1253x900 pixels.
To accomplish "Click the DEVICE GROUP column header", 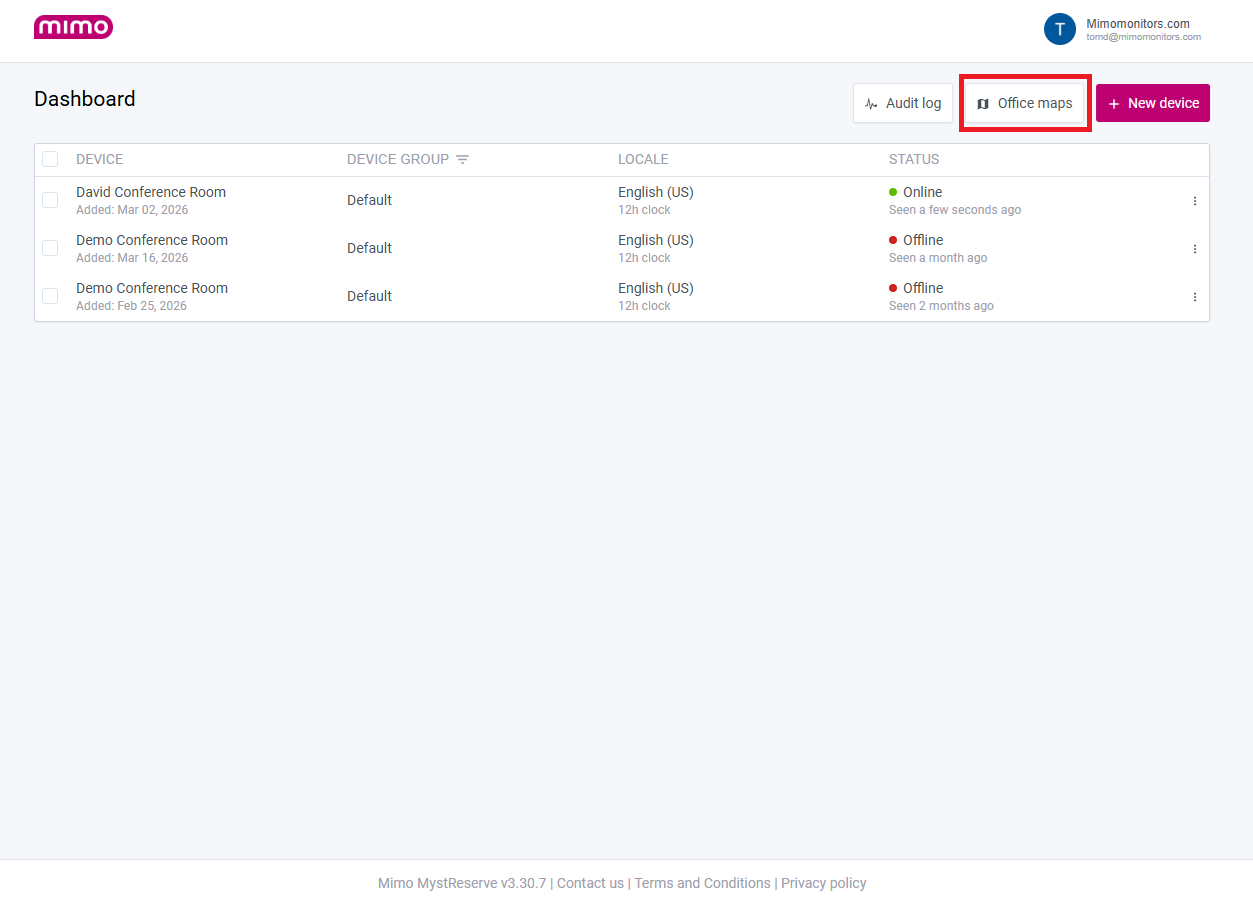I will [x=398, y=159].
